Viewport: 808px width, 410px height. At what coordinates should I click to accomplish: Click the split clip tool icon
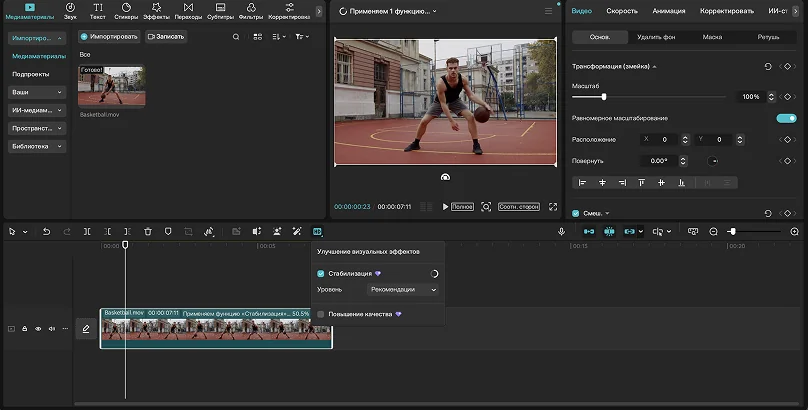[x=87, y=232]
